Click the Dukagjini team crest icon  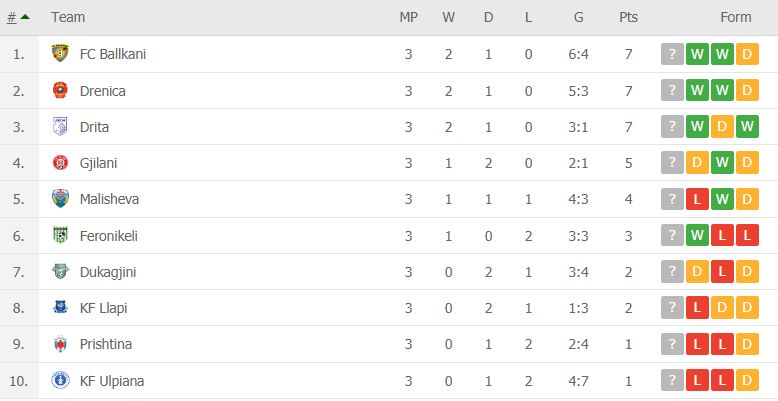click(60, 271)
